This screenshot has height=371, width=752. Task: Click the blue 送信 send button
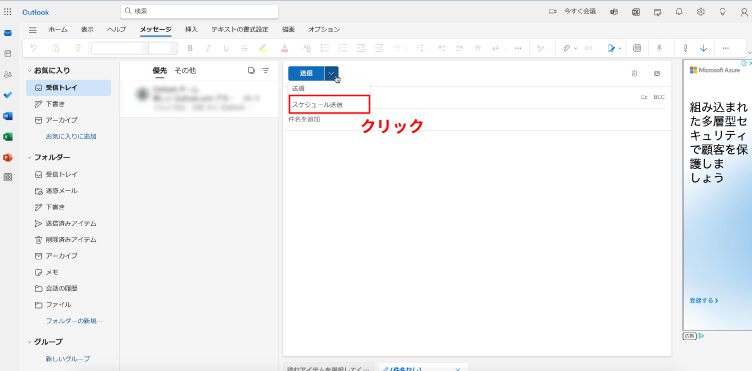click(x=306, y=73)
